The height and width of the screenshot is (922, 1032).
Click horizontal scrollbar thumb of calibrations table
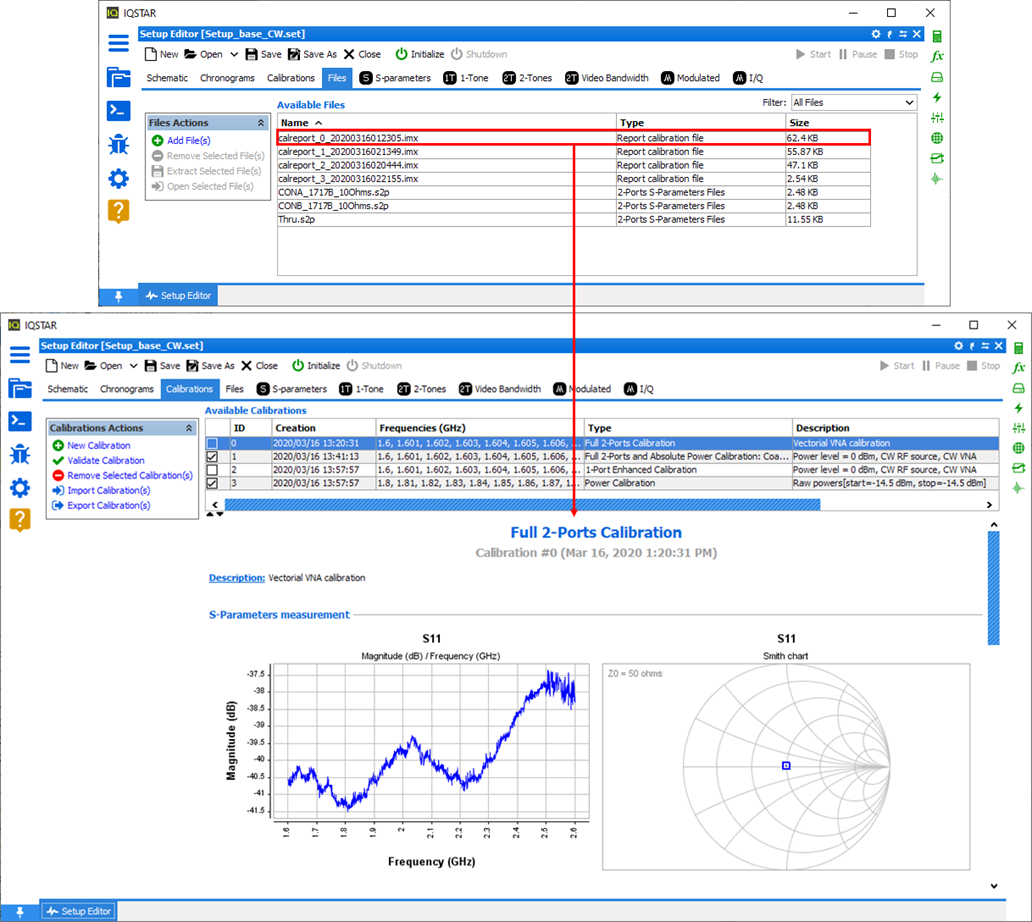[x=523, y=505]
